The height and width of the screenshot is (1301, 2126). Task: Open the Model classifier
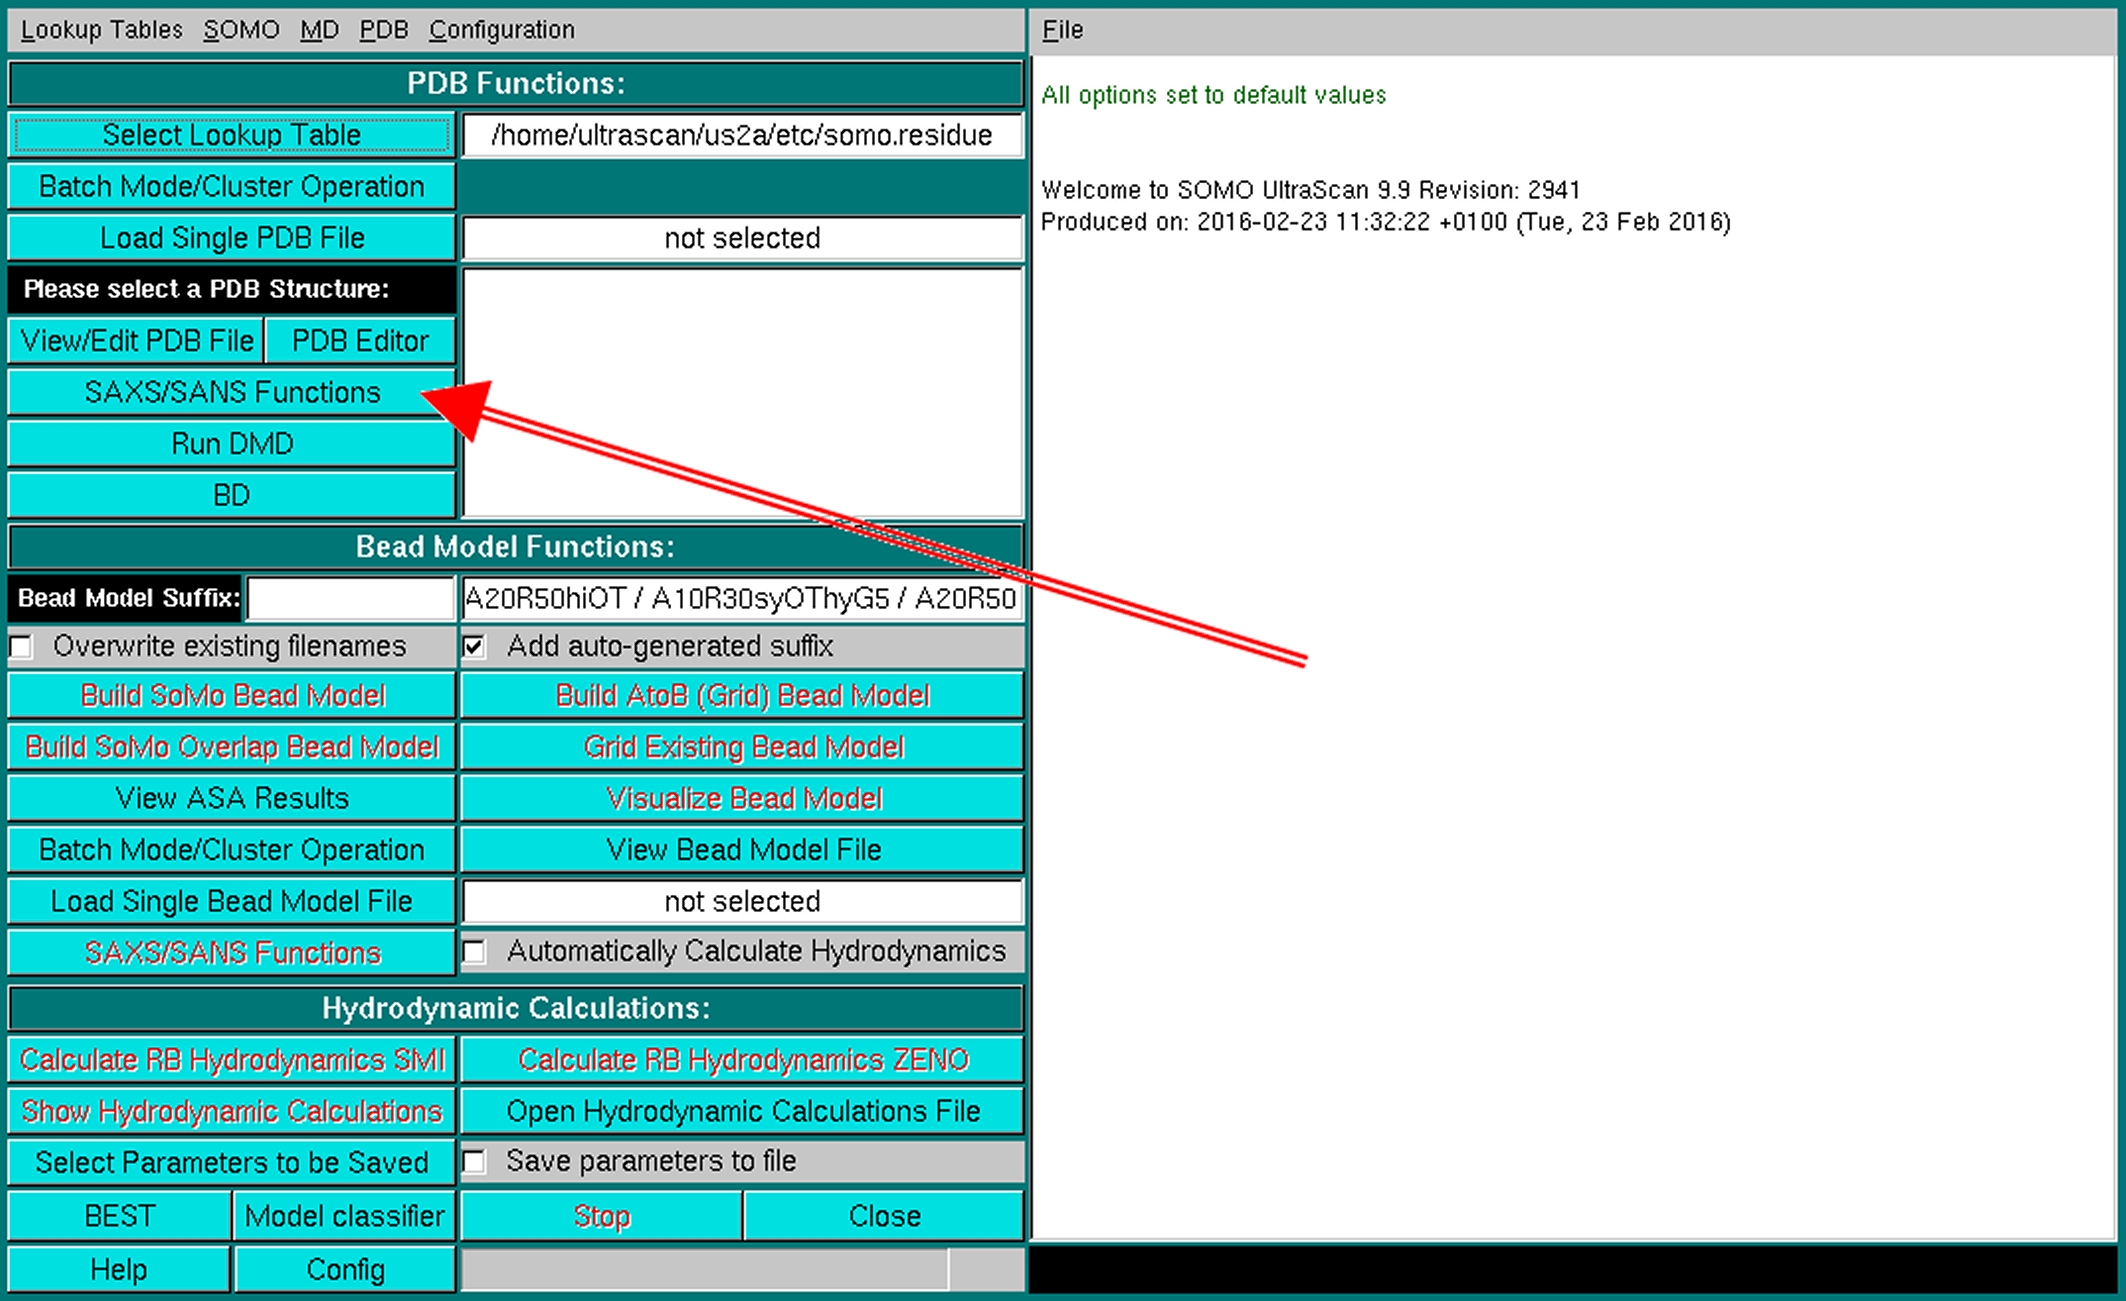pyautogui.click(x=344, y=1216)
